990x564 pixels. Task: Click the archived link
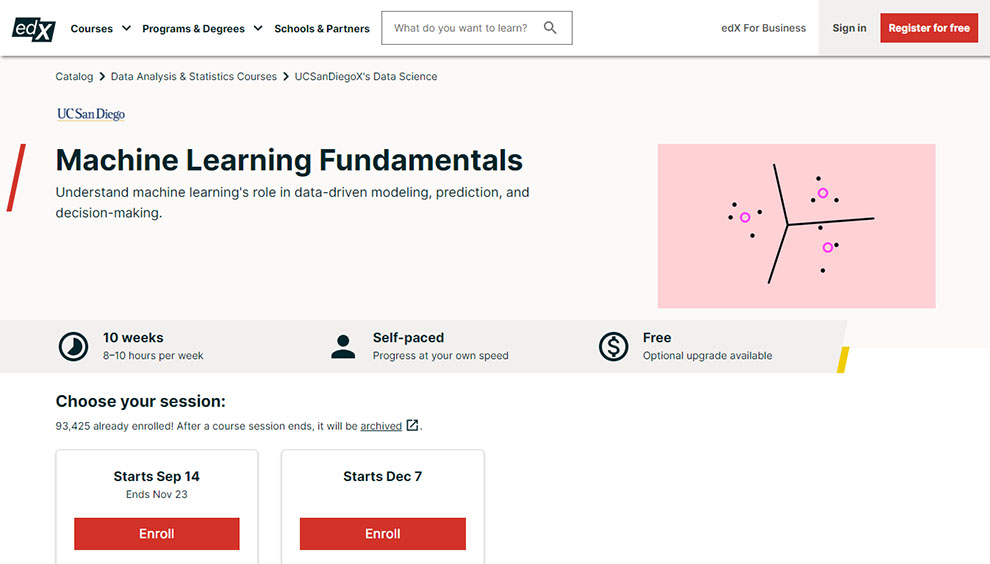pyautogui.click(x=381, y=426)
